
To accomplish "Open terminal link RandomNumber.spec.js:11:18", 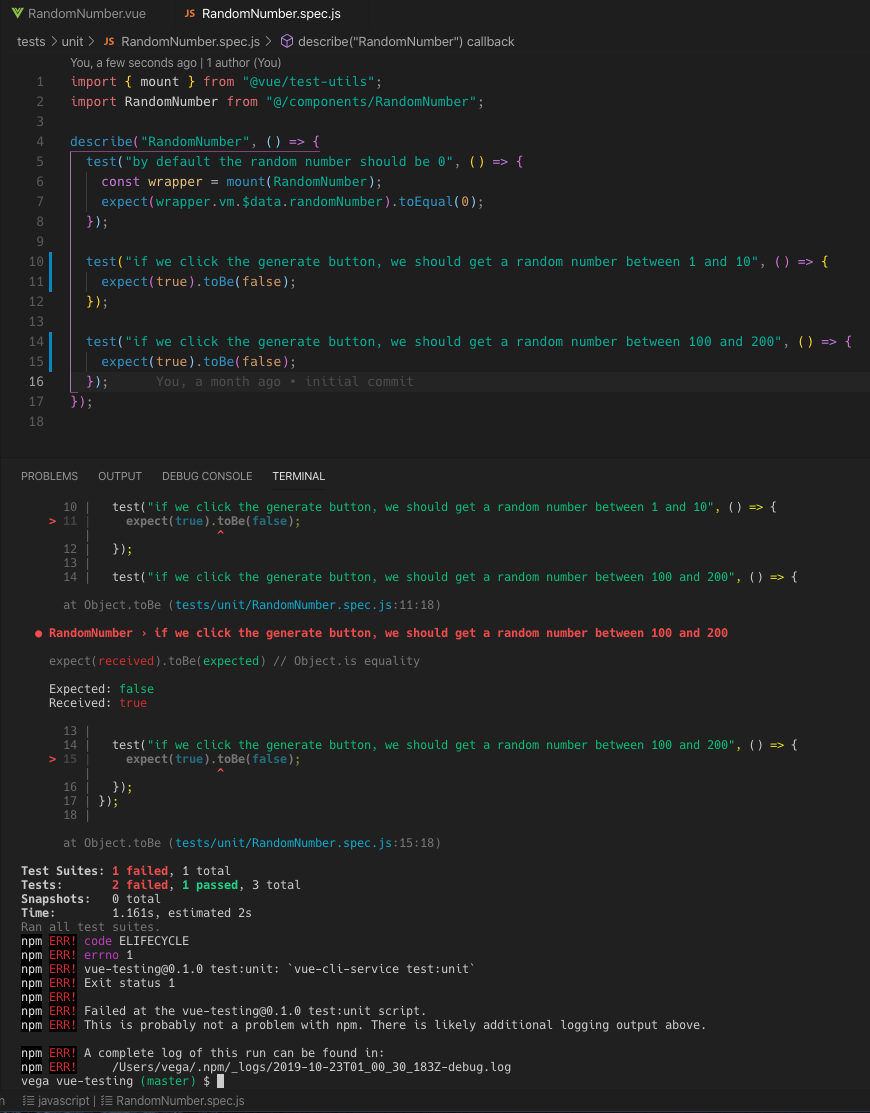I will coord(304,605).
